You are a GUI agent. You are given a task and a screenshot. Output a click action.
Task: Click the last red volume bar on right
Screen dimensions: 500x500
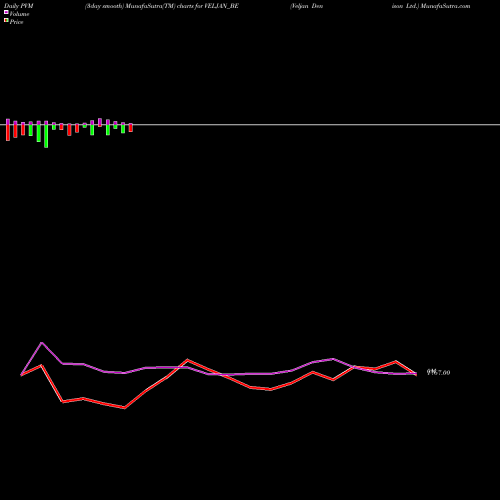[x=131, y=128]
